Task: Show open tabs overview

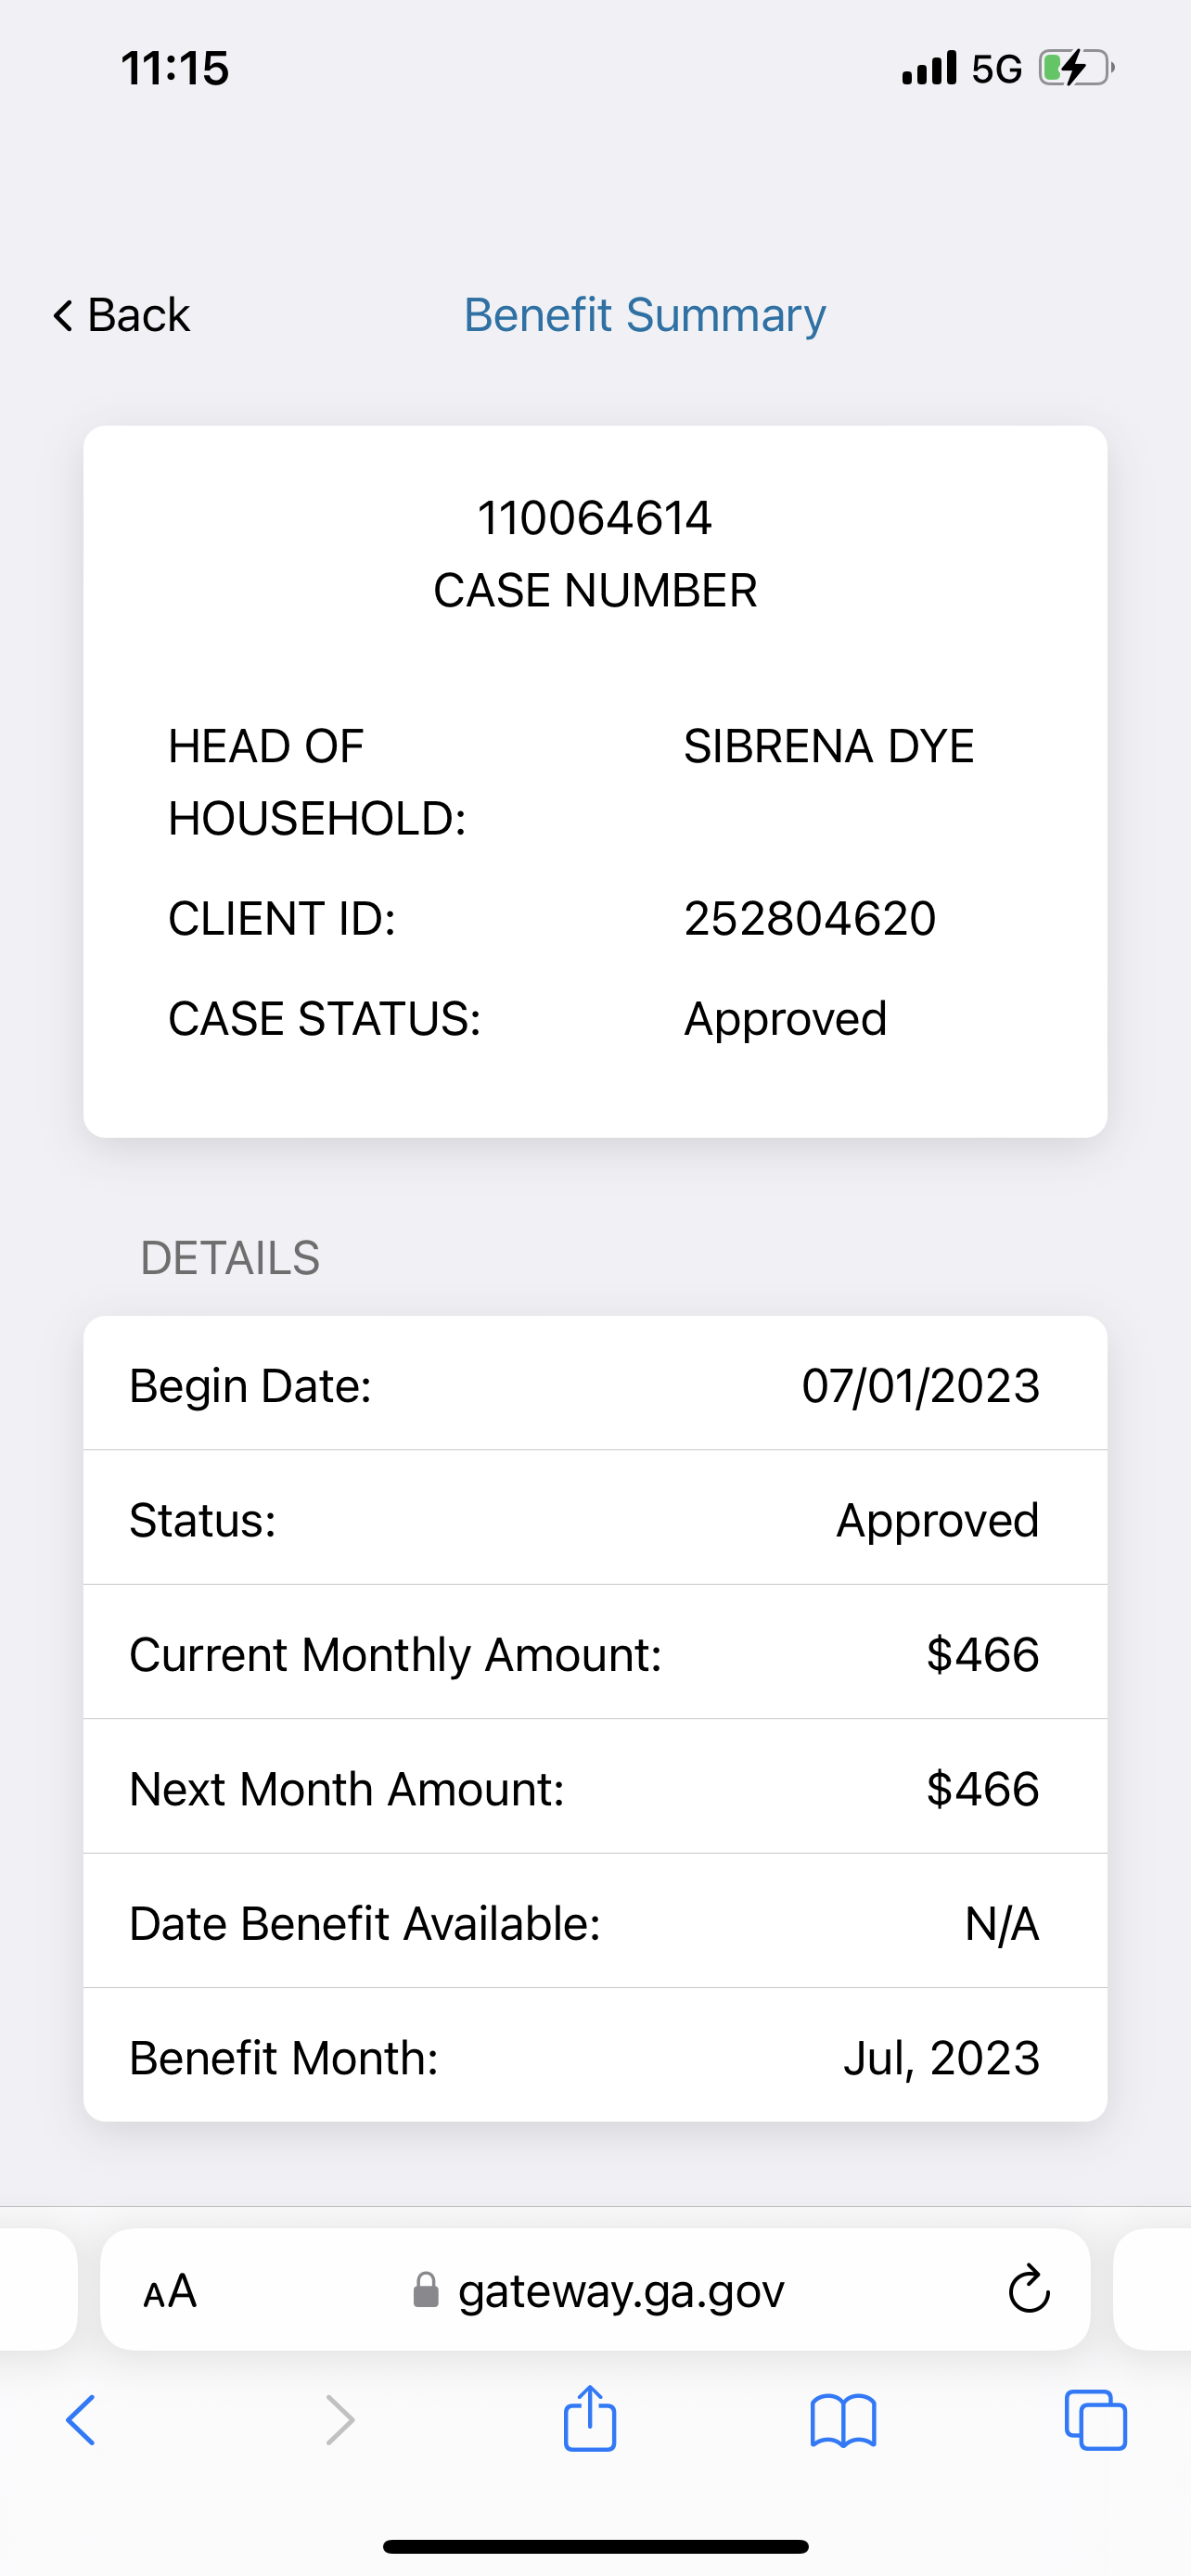Action: pos(1096,2420)
